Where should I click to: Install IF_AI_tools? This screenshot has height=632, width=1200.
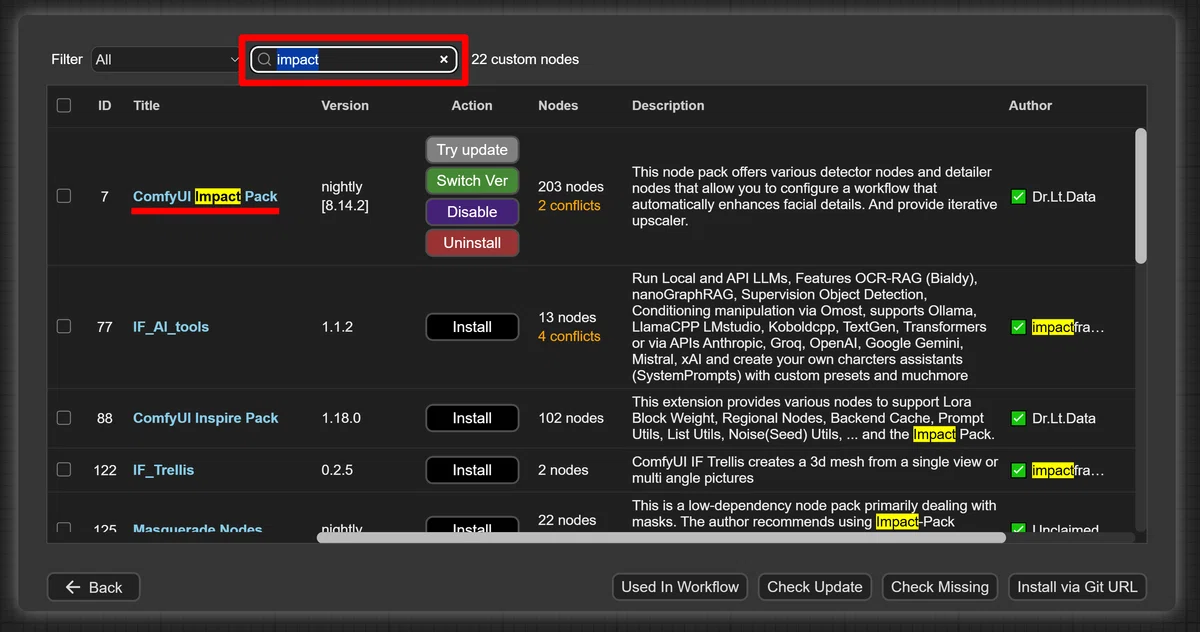tap(472, 327)
